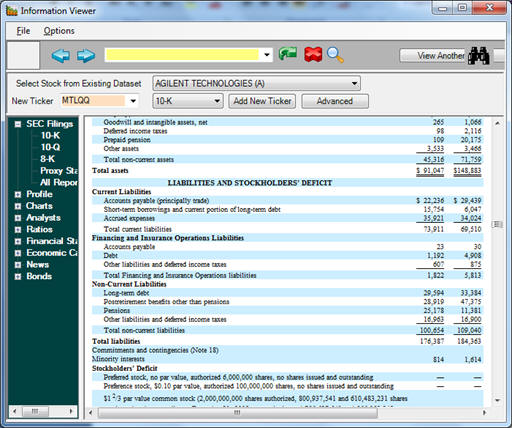Click the MTLQQ ticker input field
512x428 pixels.
[x=93, y=101]
